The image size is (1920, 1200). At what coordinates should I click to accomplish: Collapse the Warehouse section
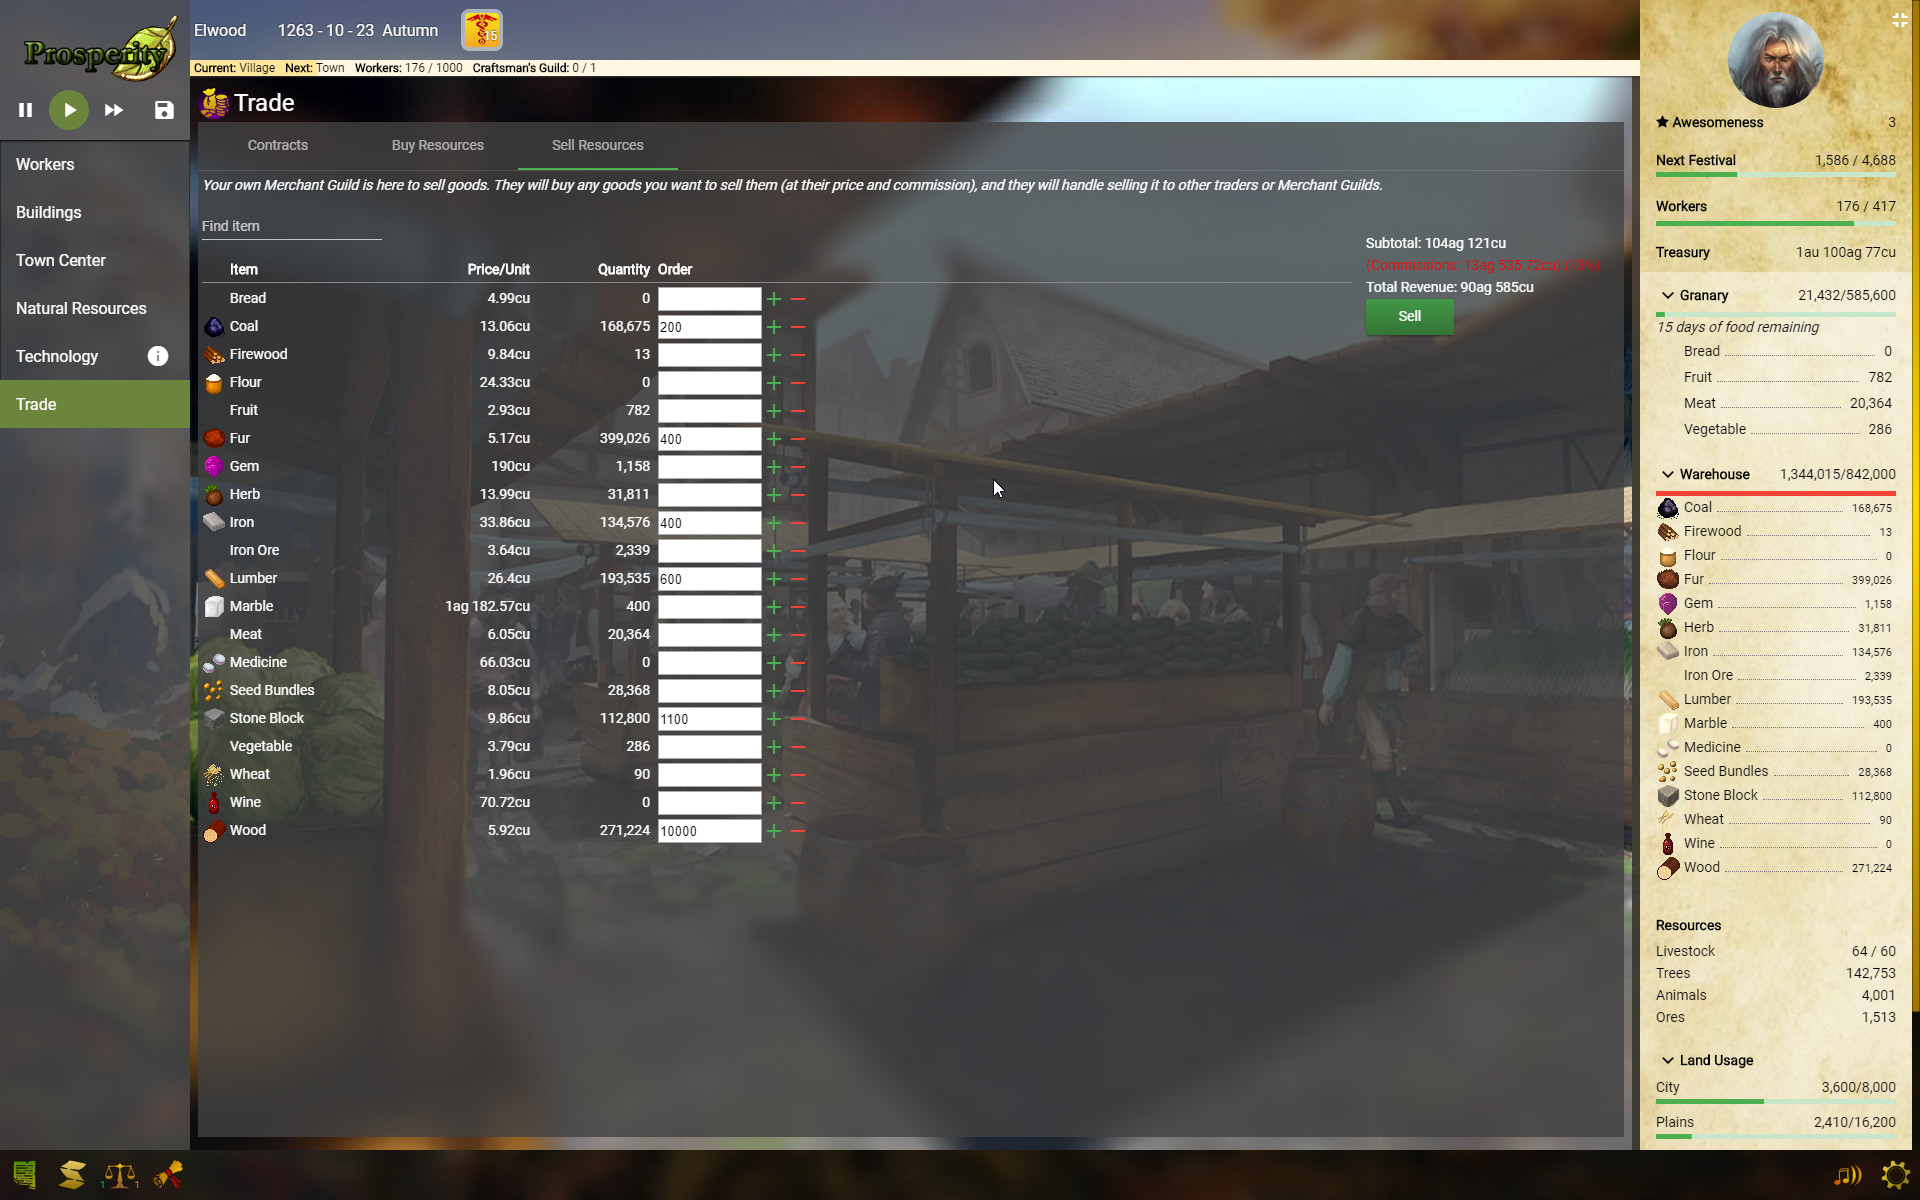pos(1667,474)
